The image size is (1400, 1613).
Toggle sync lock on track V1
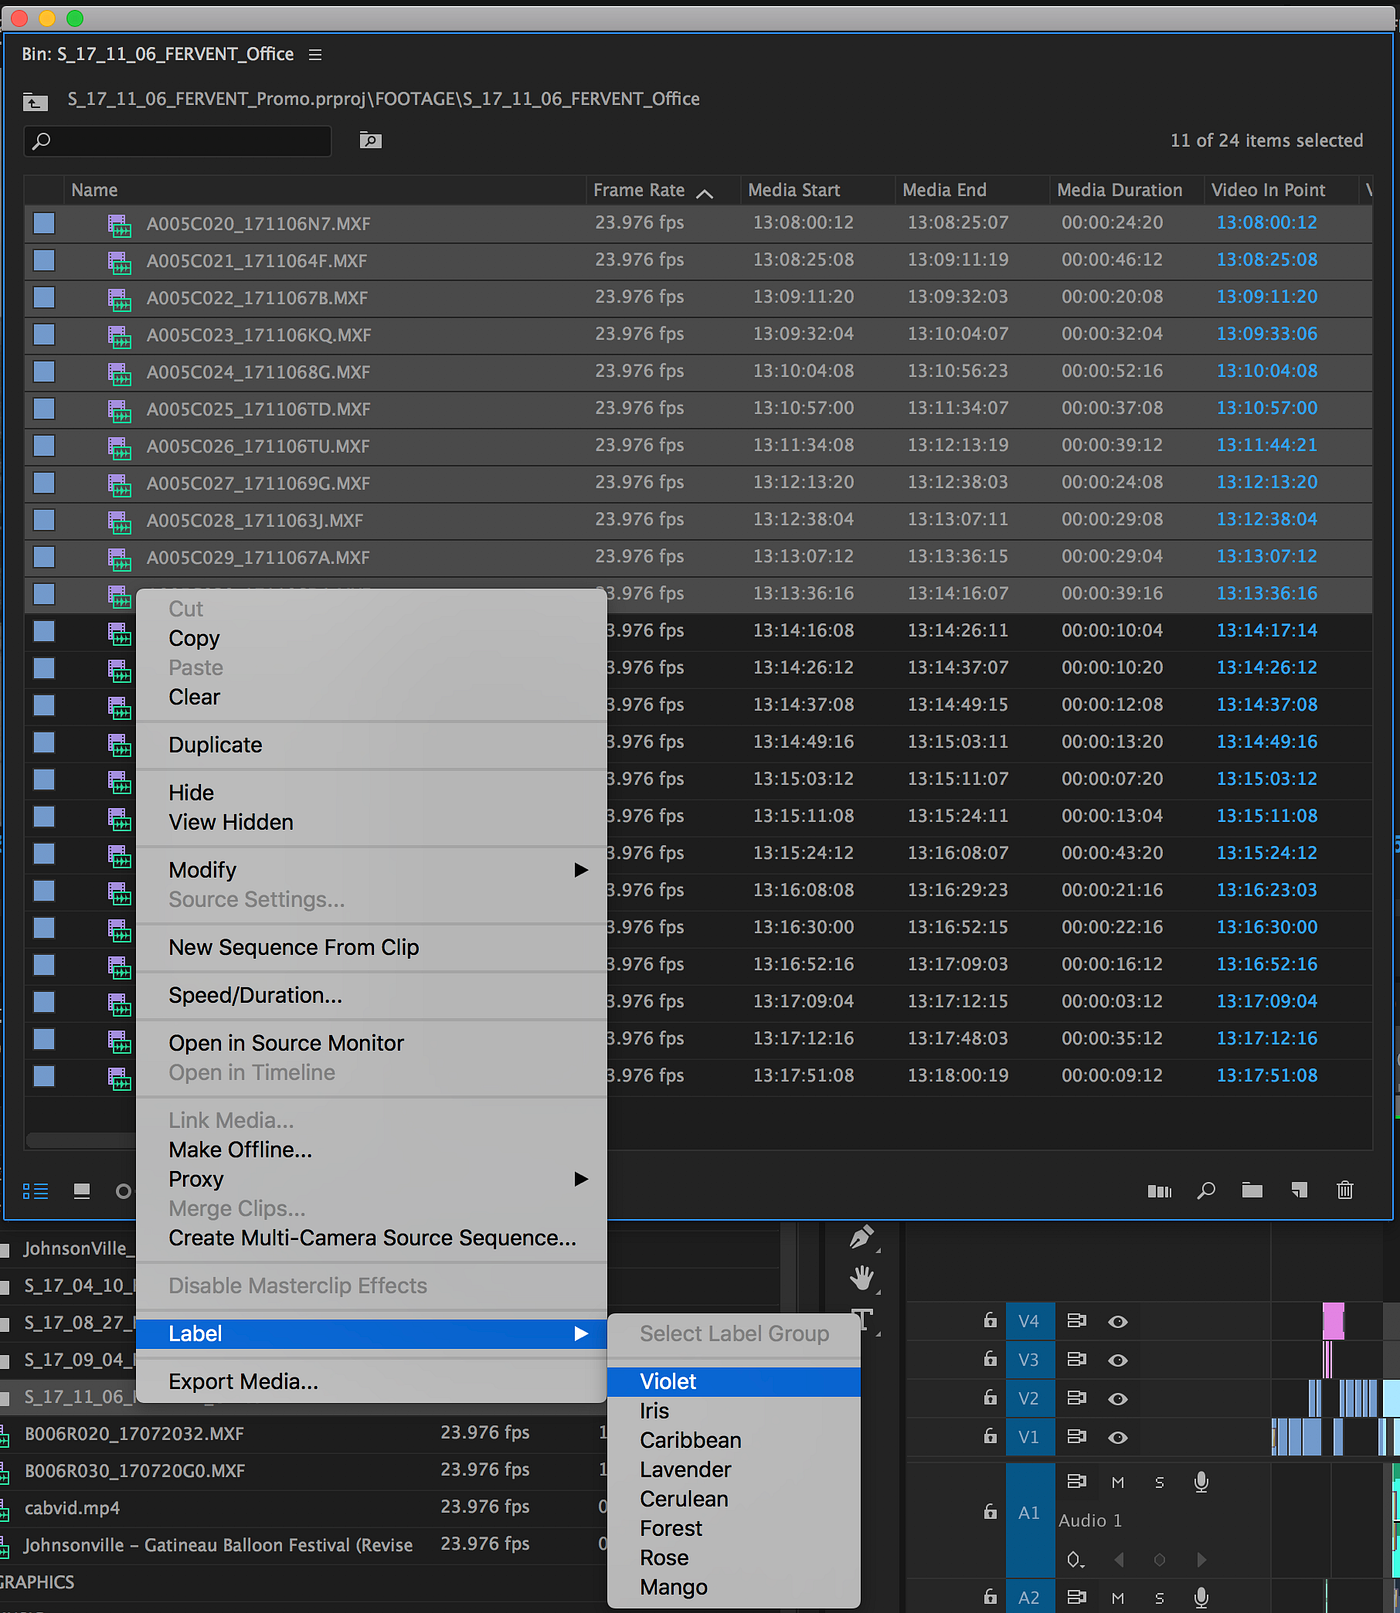(1077, 1437)
